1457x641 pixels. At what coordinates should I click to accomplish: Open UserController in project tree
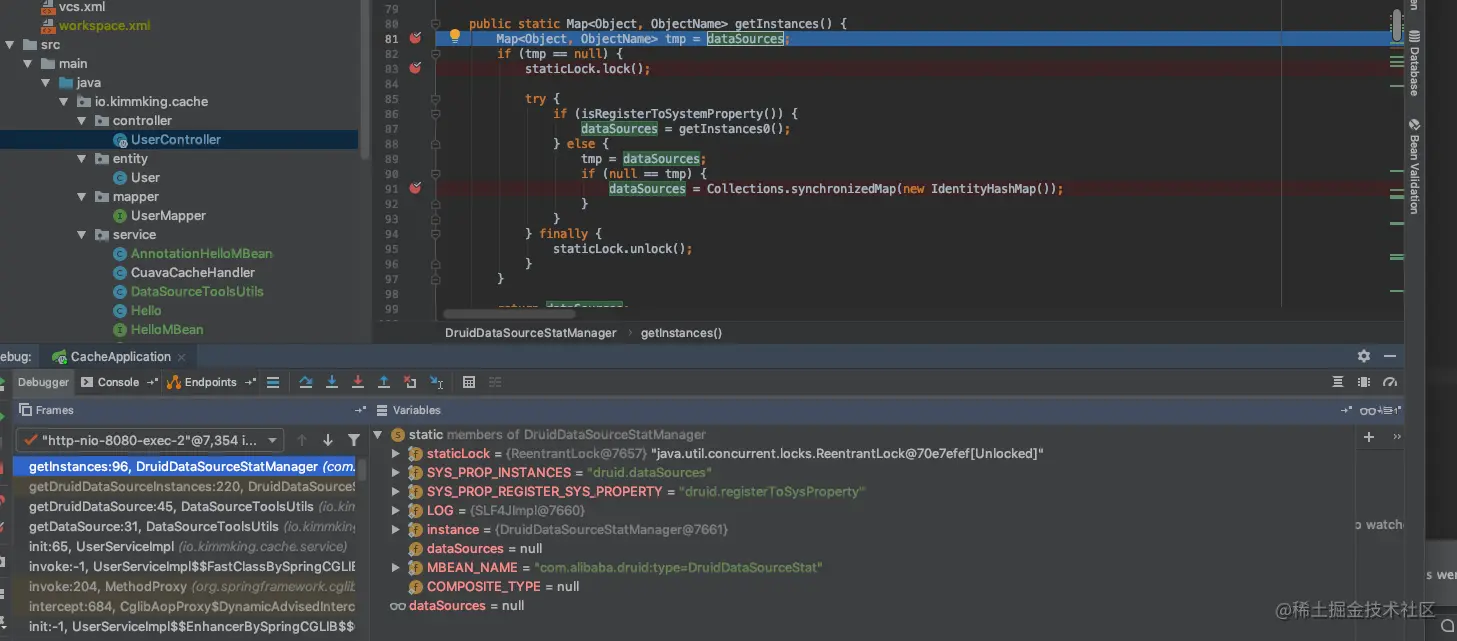tap(176, 140)
